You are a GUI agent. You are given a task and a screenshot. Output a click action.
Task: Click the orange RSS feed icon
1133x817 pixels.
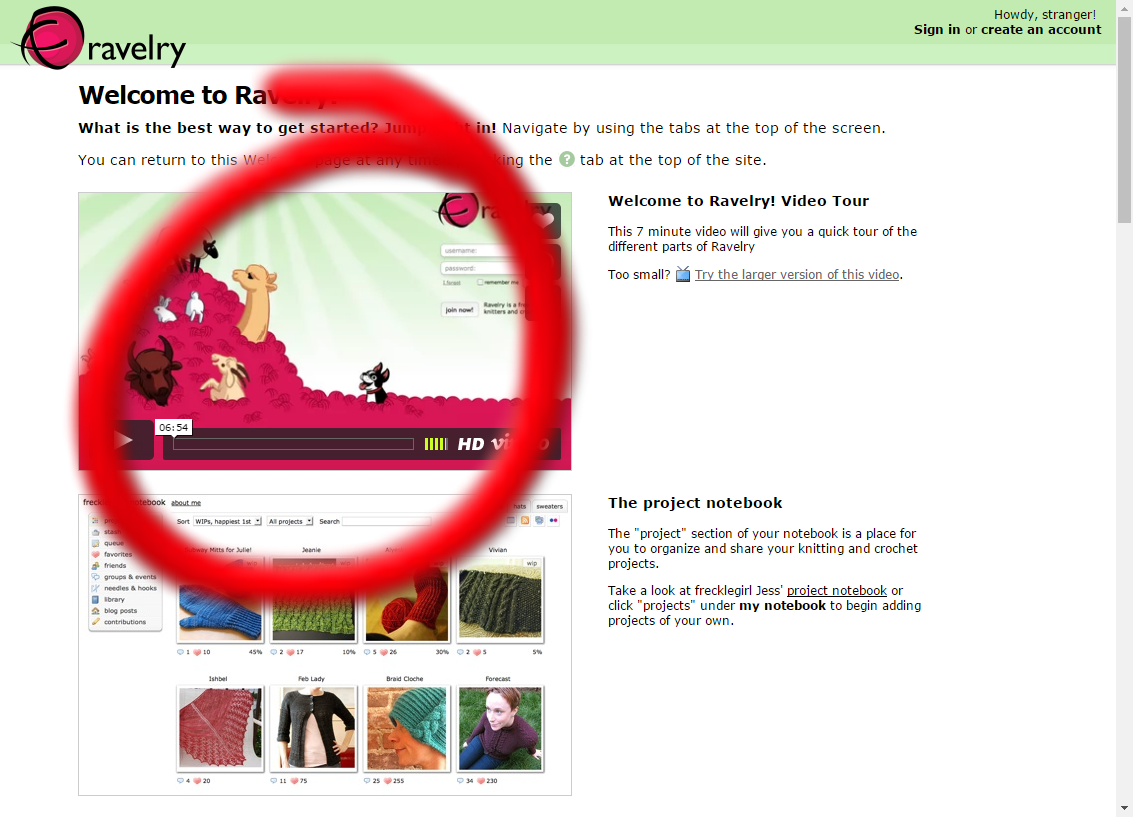(525, 520)
